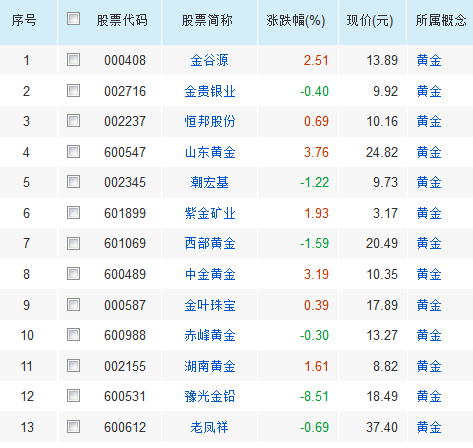Click the 恒邦股份 stock name
Image resolution: width=473 pixels, height=448 pixels.
click(x=210, y=121)
